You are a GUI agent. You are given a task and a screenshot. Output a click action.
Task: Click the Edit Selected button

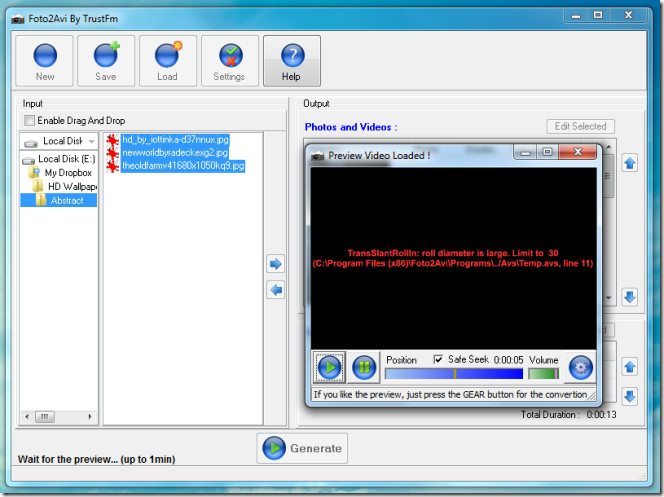pos(580,127)
